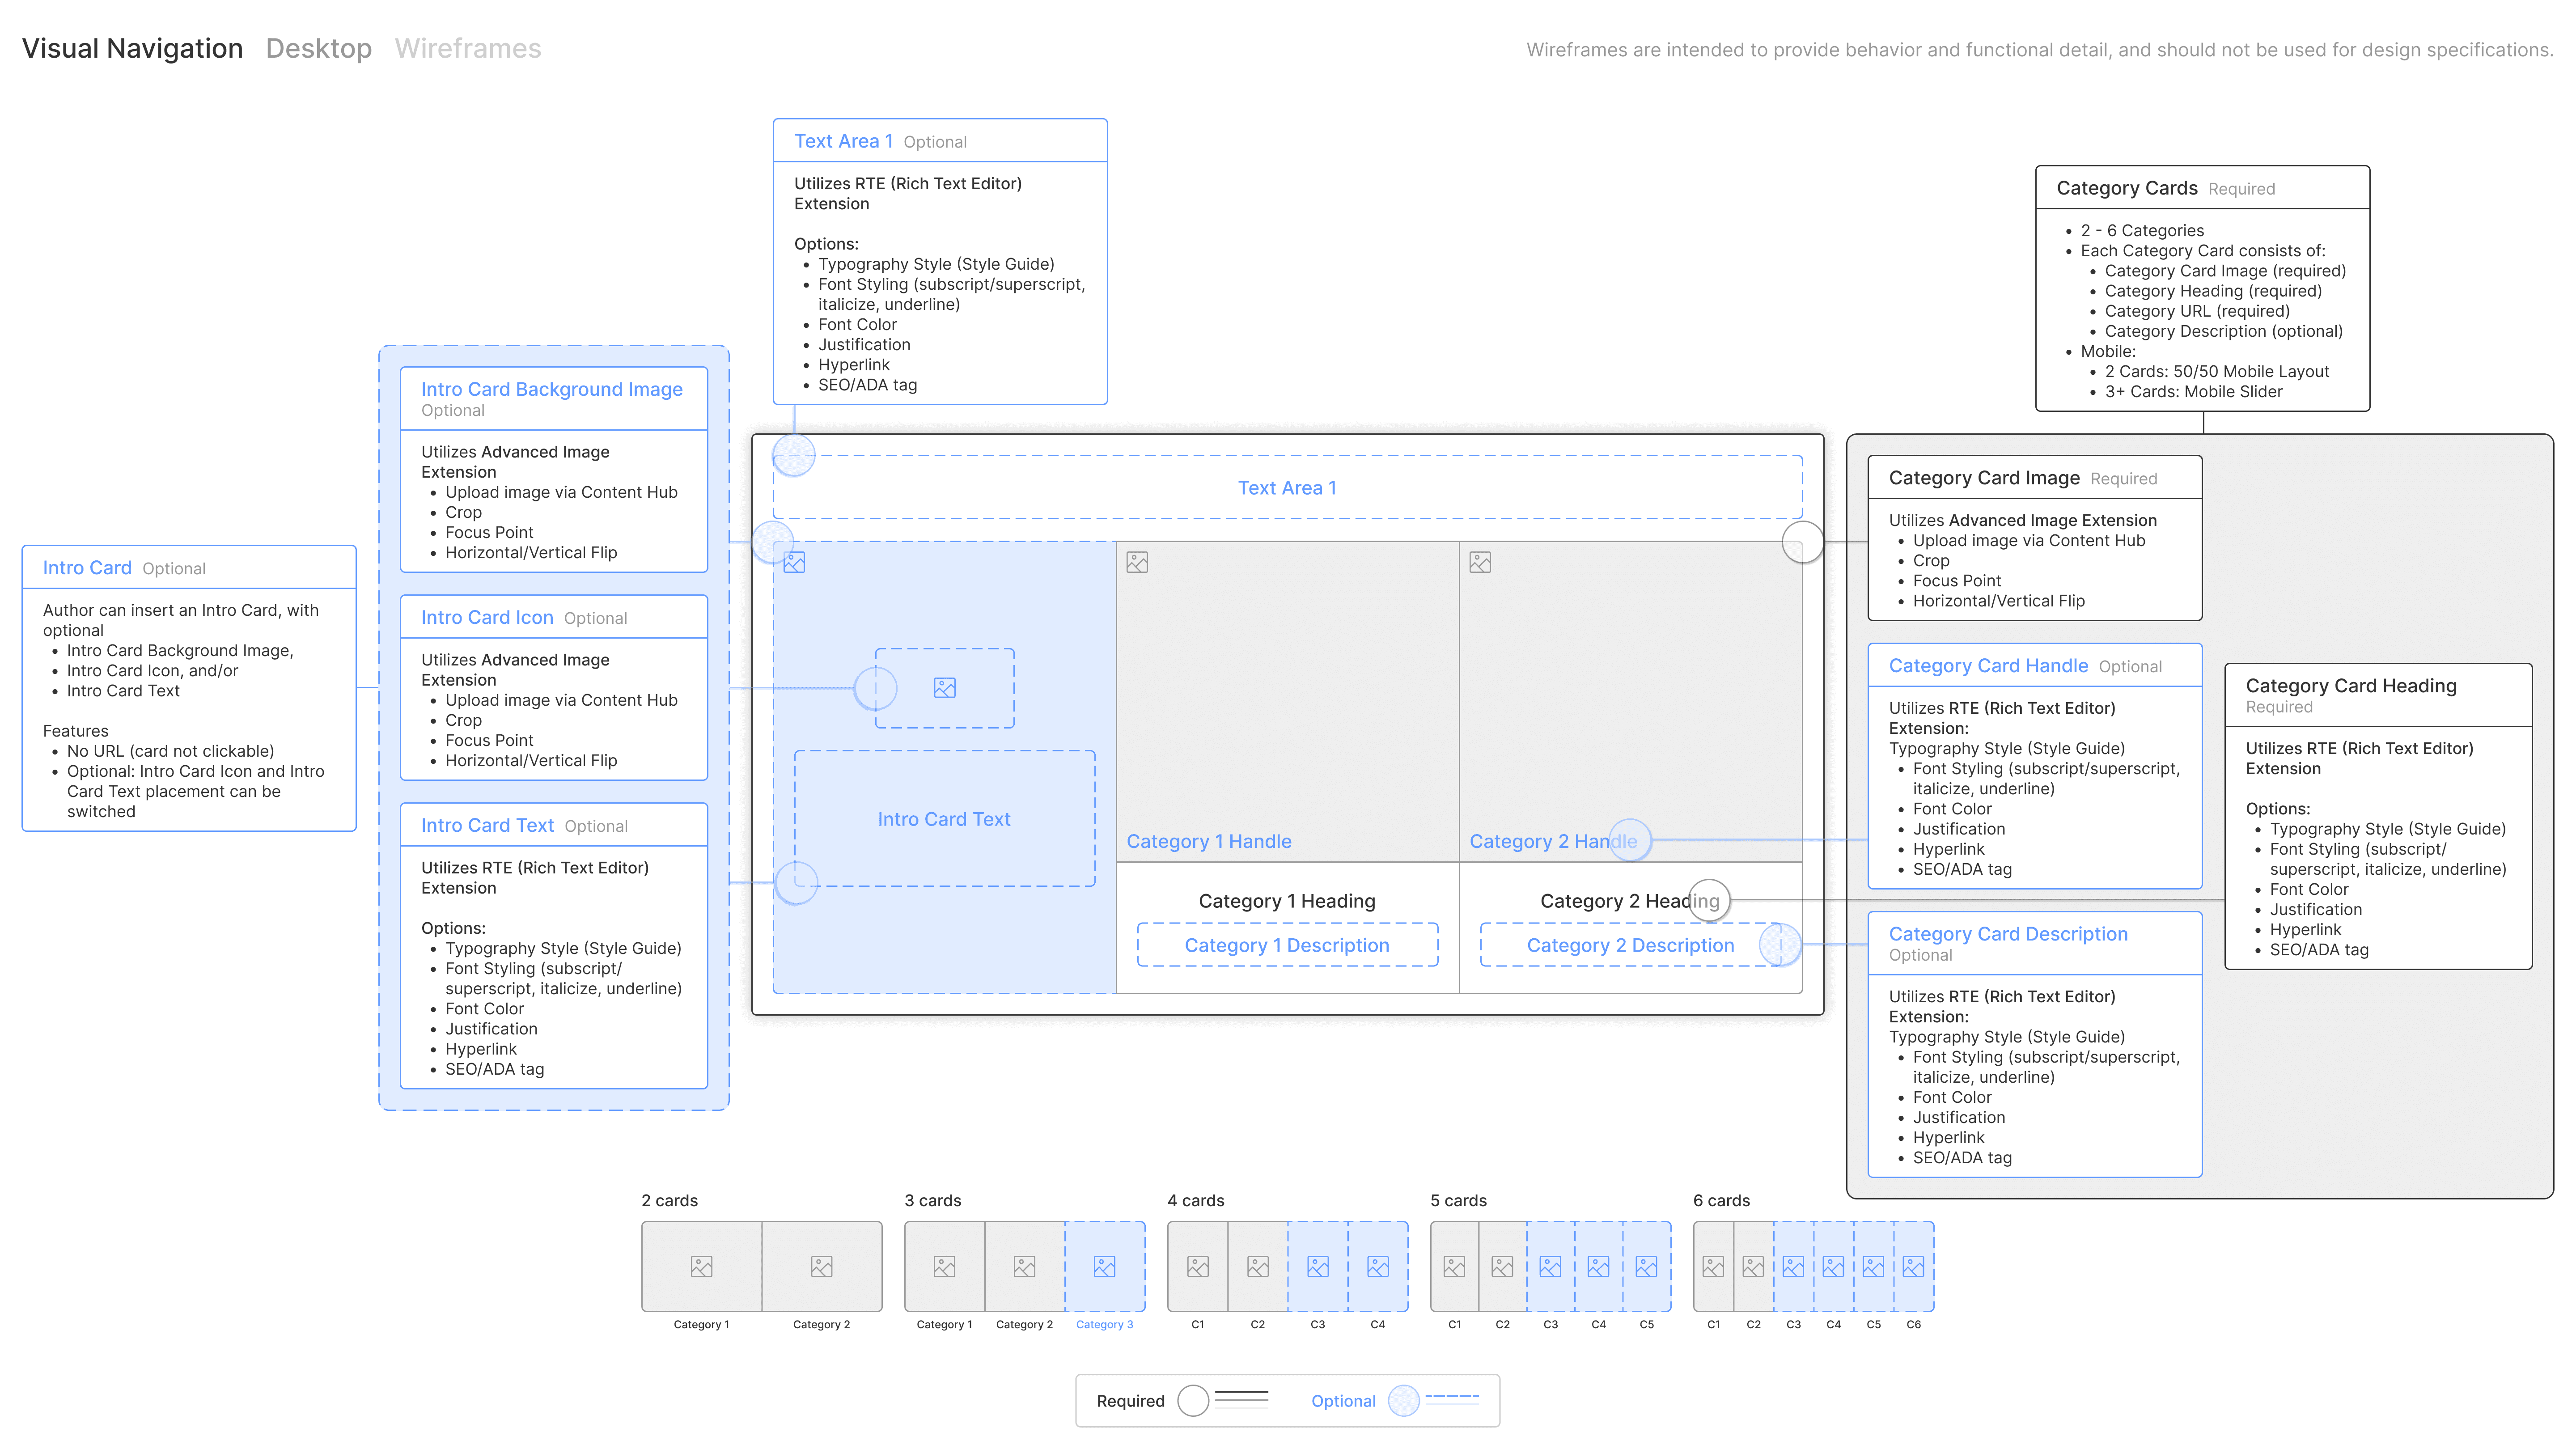Click the Intro Card Background Image annotation title
The width and height of the screenshot is (2576, 1449).
tap(551, 389)
